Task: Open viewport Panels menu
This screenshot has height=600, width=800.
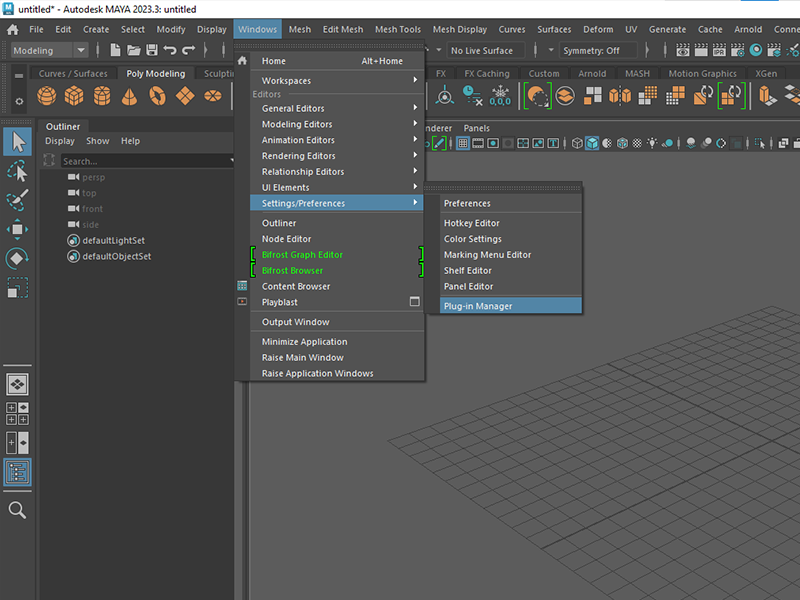Action: pyautogui.click(x=476, y=128)
